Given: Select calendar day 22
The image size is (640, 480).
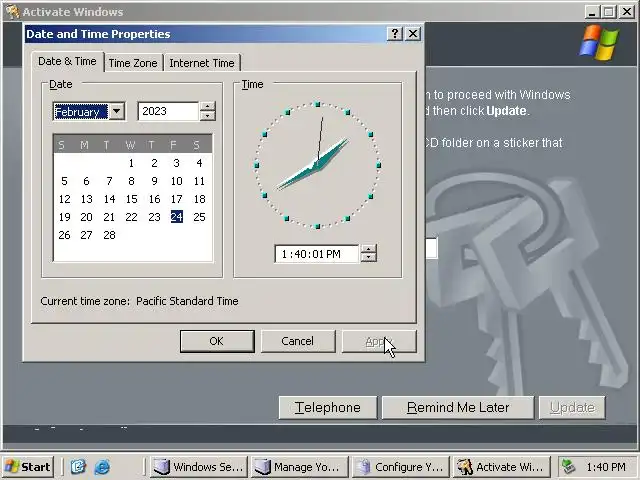Looking at the screenshot, I should (131, 217).
